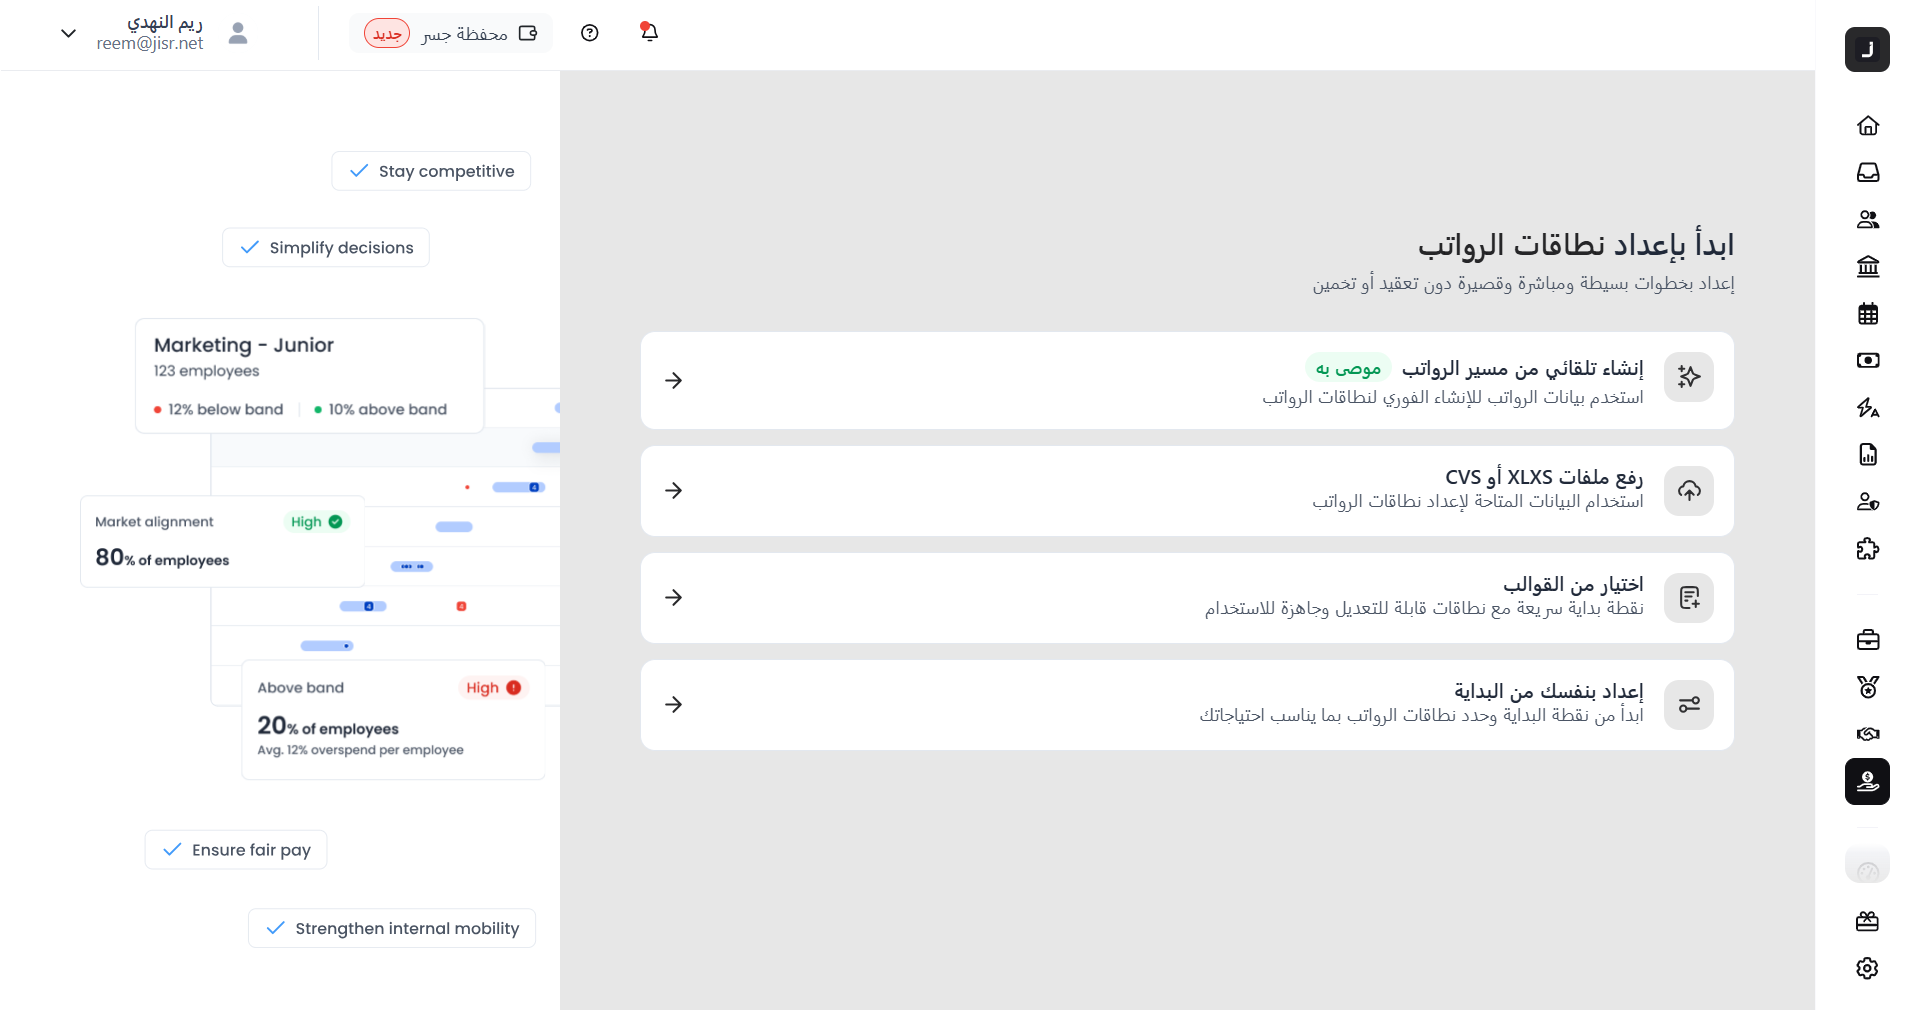Click the Ensure fair pay check chip
The image size is (1918, 1010).
236,850
